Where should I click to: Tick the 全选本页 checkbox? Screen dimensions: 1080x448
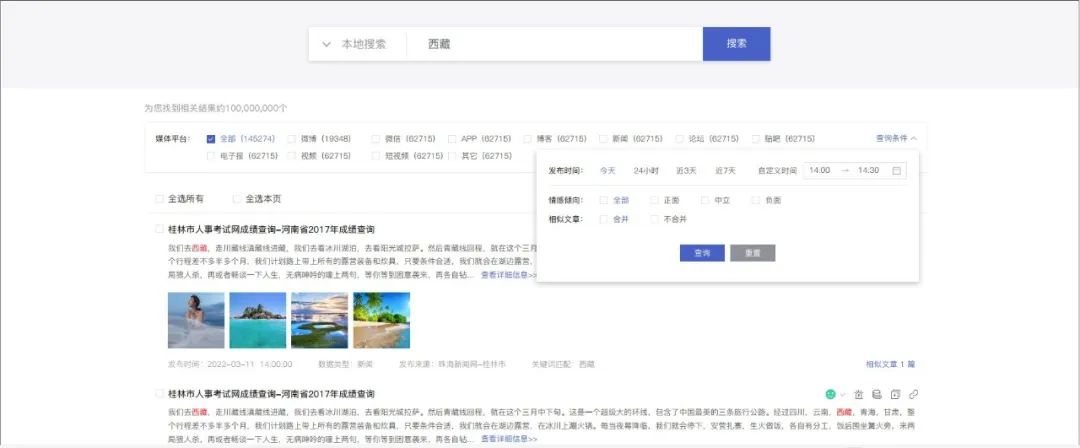pyautogui.click(x=237, y=199)
